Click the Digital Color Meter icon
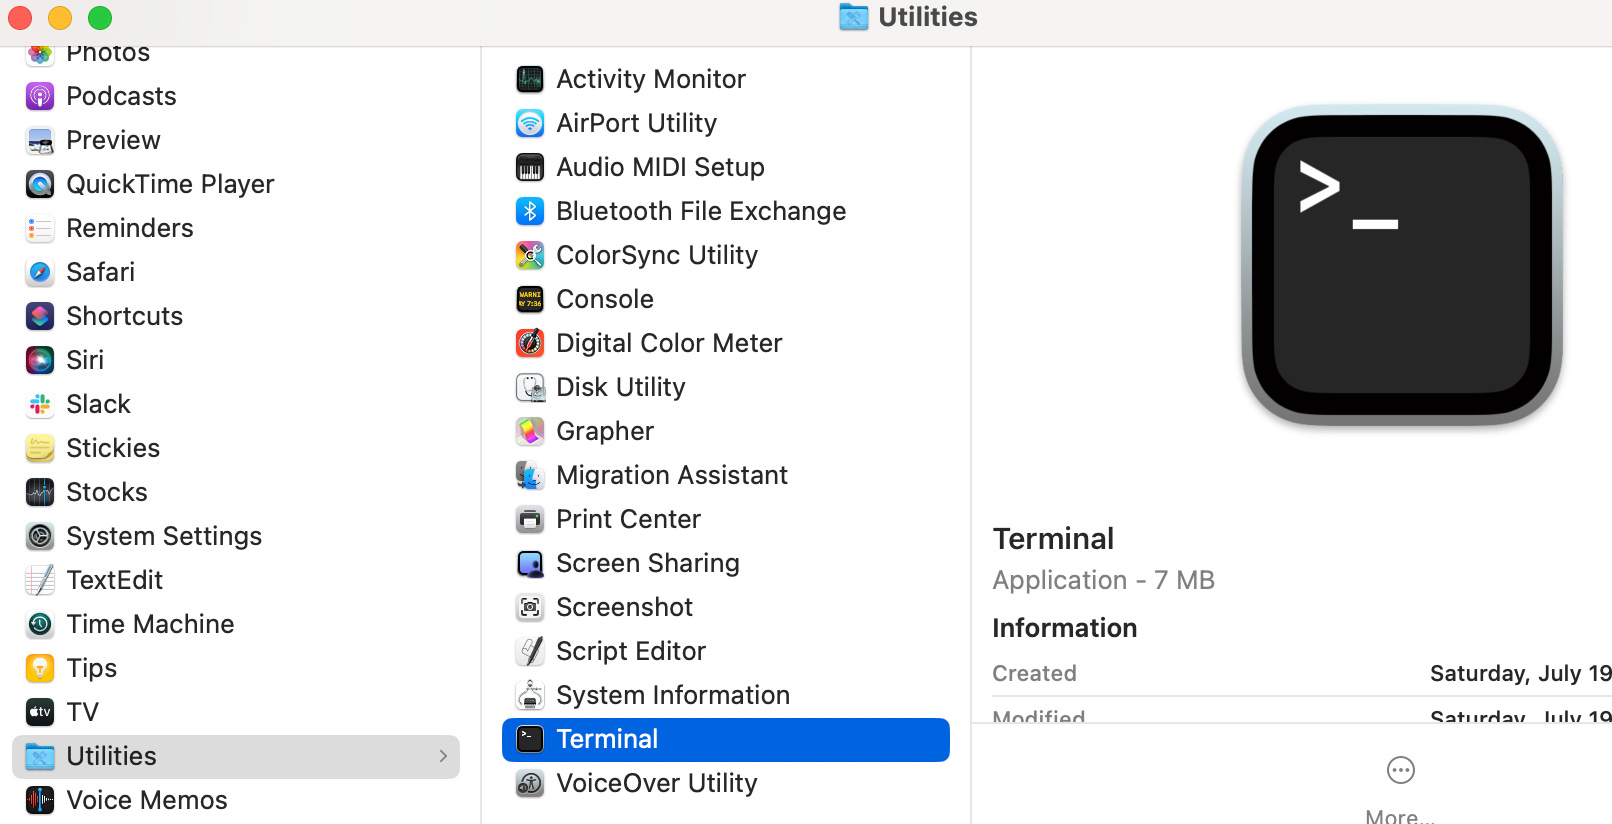 [x=530, y=343]
